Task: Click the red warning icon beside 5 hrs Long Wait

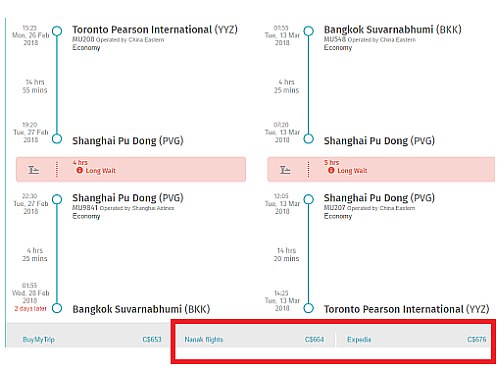Action: click(x=331, y=171)
